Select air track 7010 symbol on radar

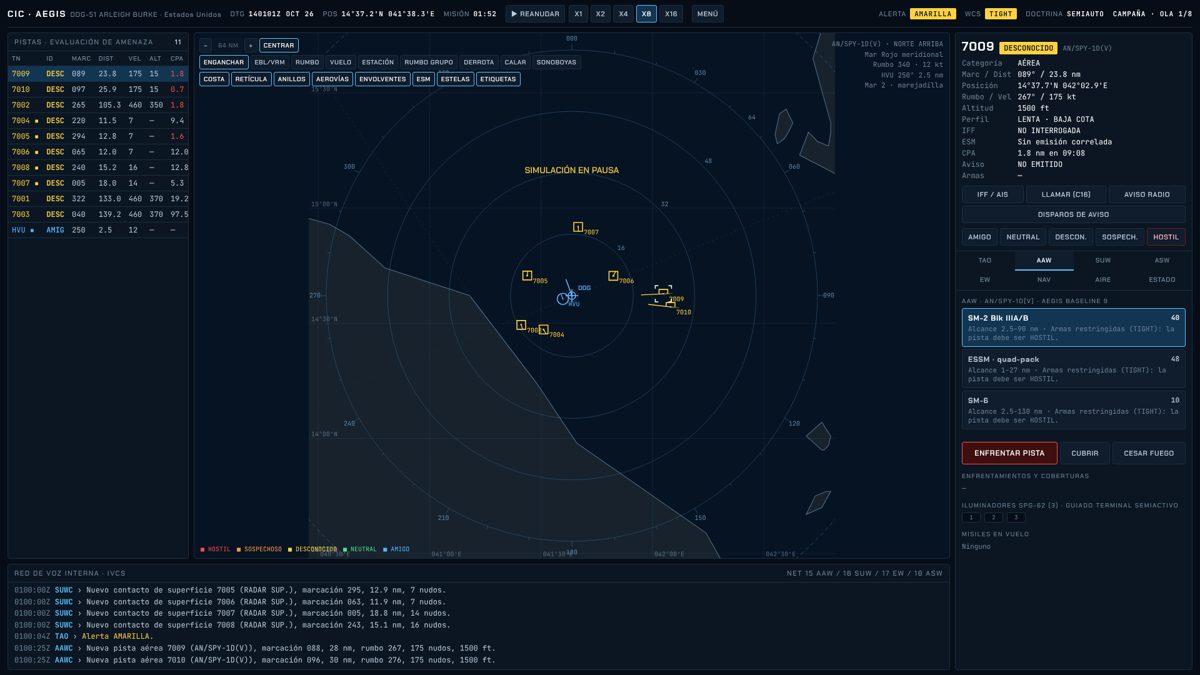point(670,305)
